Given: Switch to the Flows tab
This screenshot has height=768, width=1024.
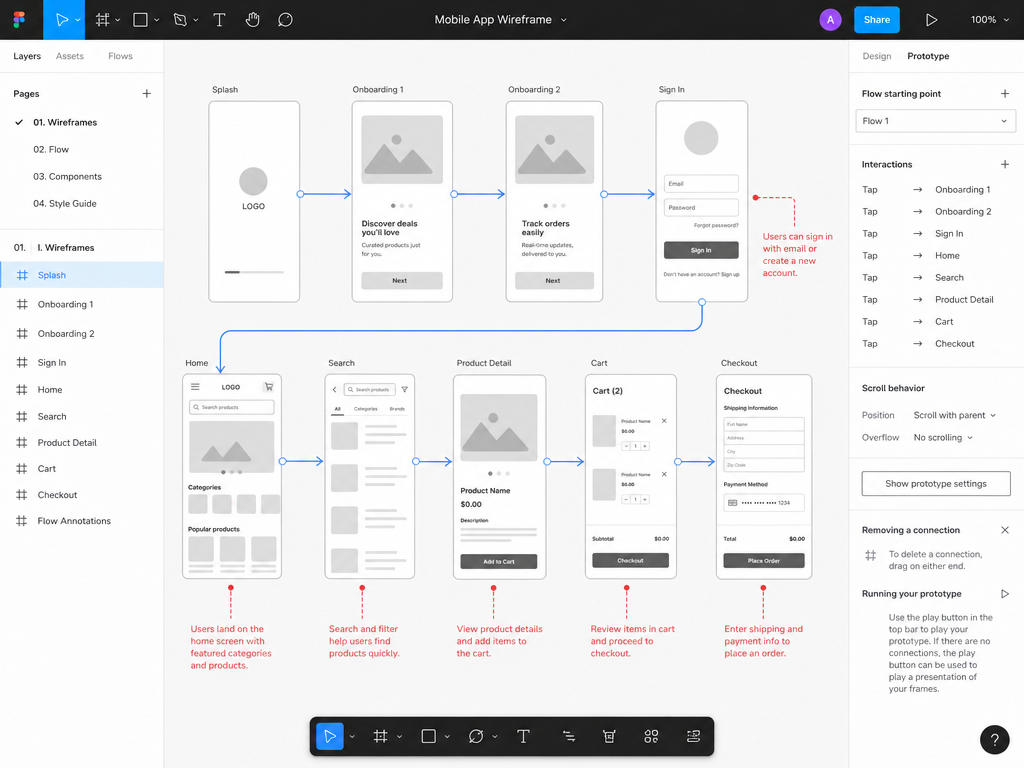Looking at the screenshot, I should 120,56.
